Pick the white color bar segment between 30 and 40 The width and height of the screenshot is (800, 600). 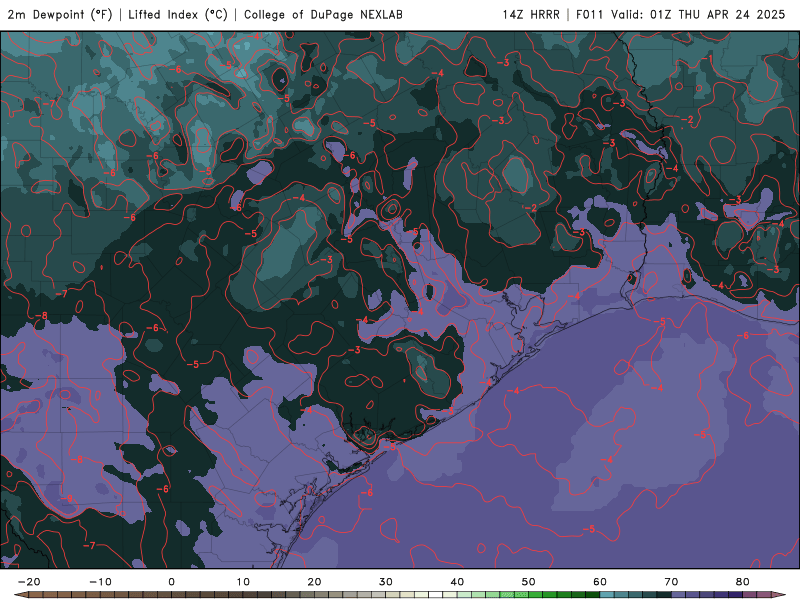[x=436, y=595]
